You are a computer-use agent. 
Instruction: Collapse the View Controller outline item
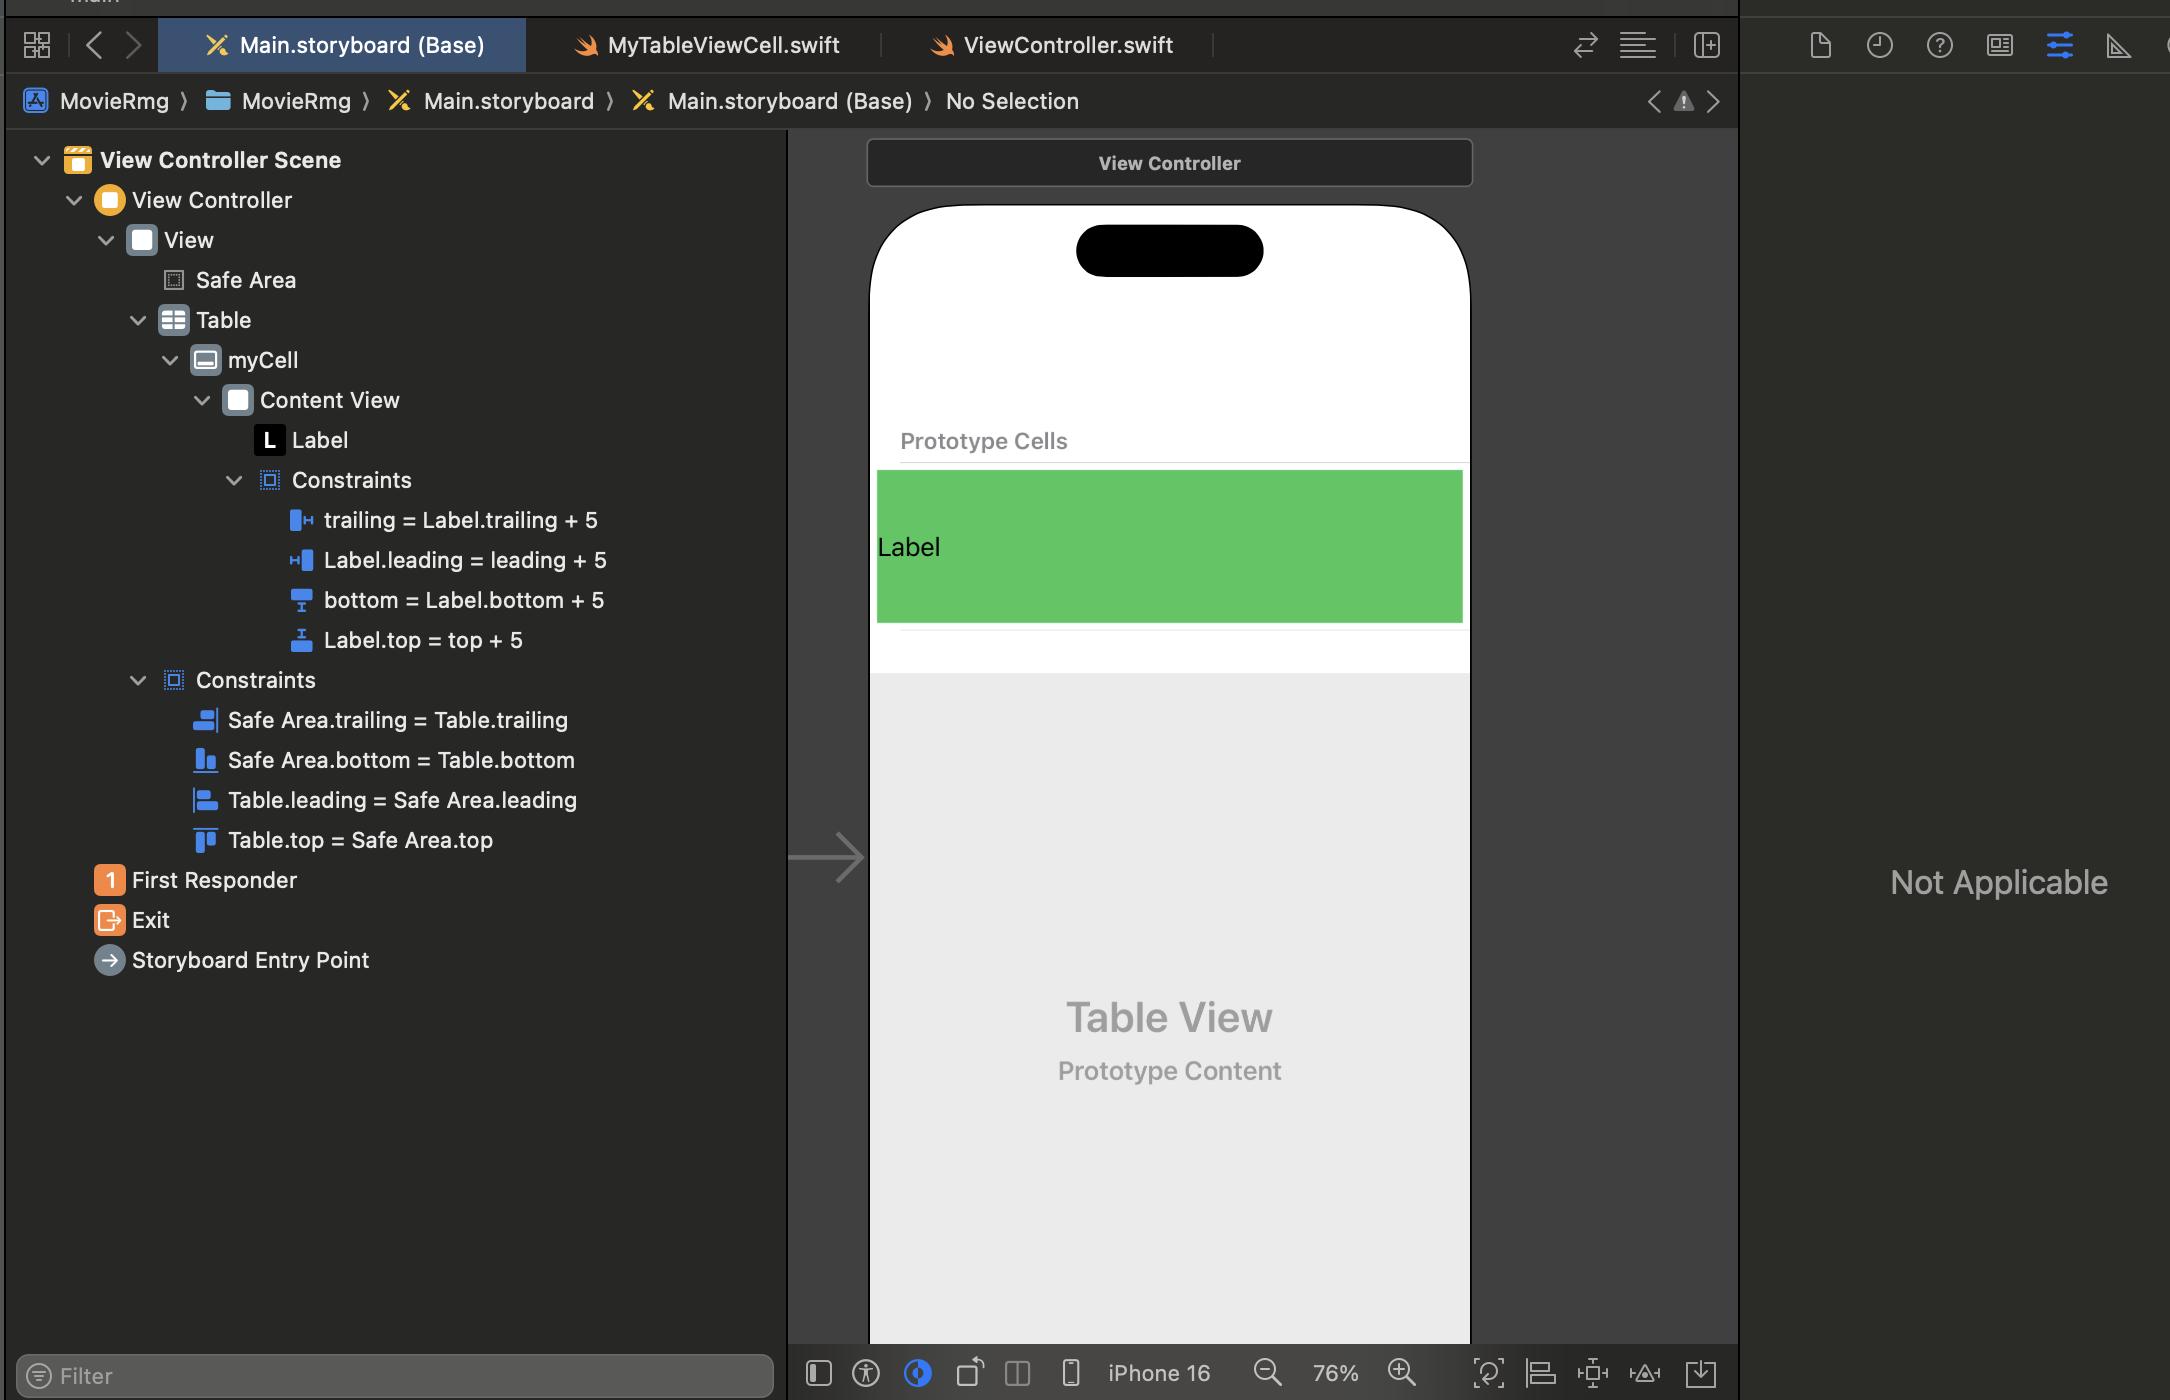click(x=74, y=200)
